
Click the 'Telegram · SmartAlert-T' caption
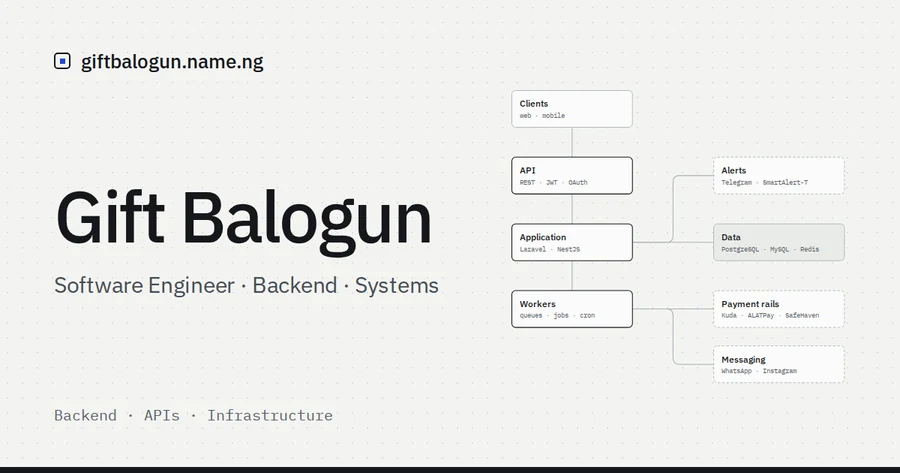tap(765, 183)
